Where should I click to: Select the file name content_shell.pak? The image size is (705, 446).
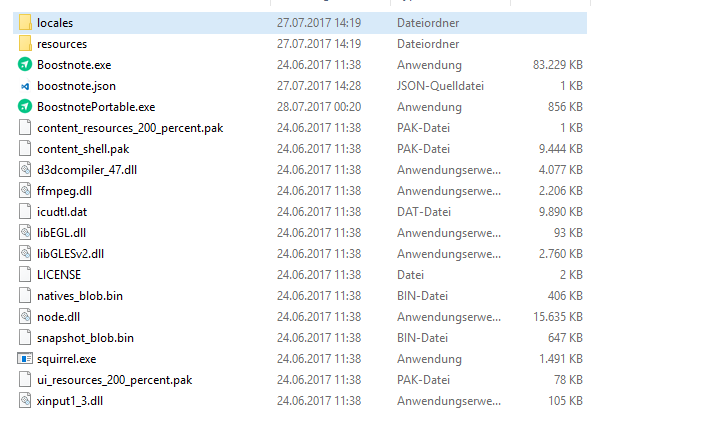pos(83,149)
